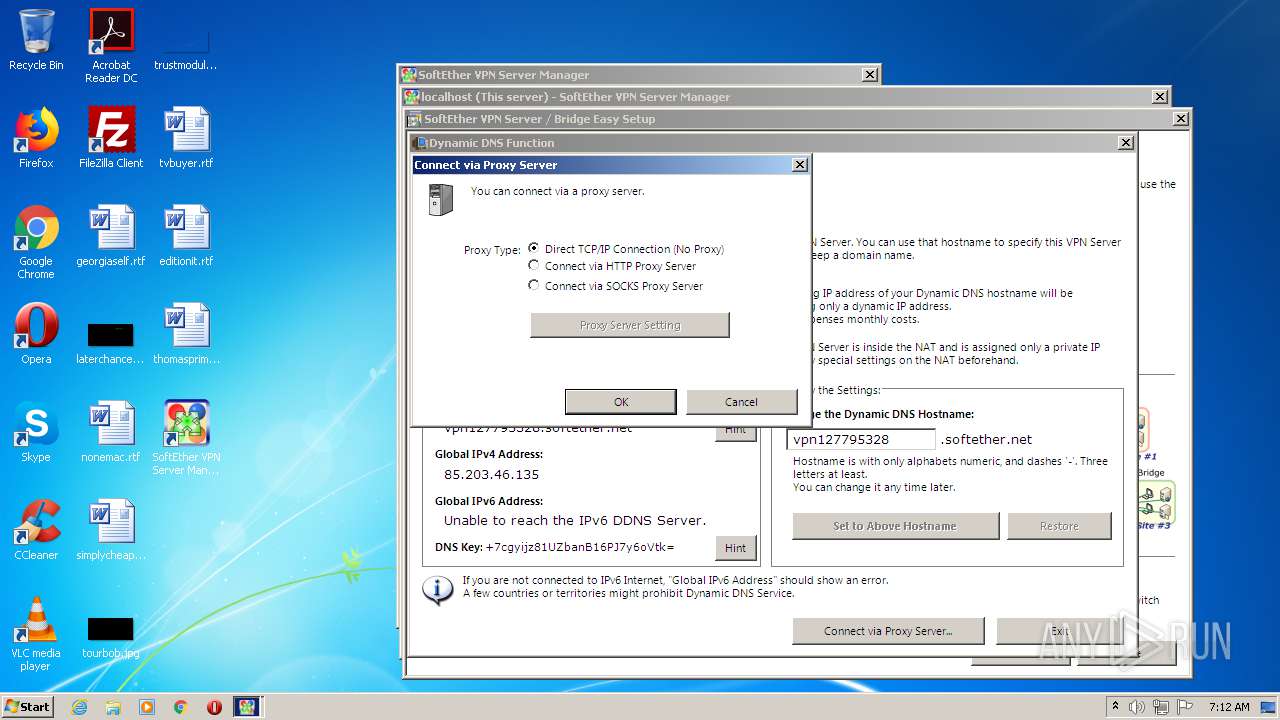This screenshot has height=720, width=1280.
Task: Open Windows Explorer folder from taskbar
Action: [x=113, y=707]
